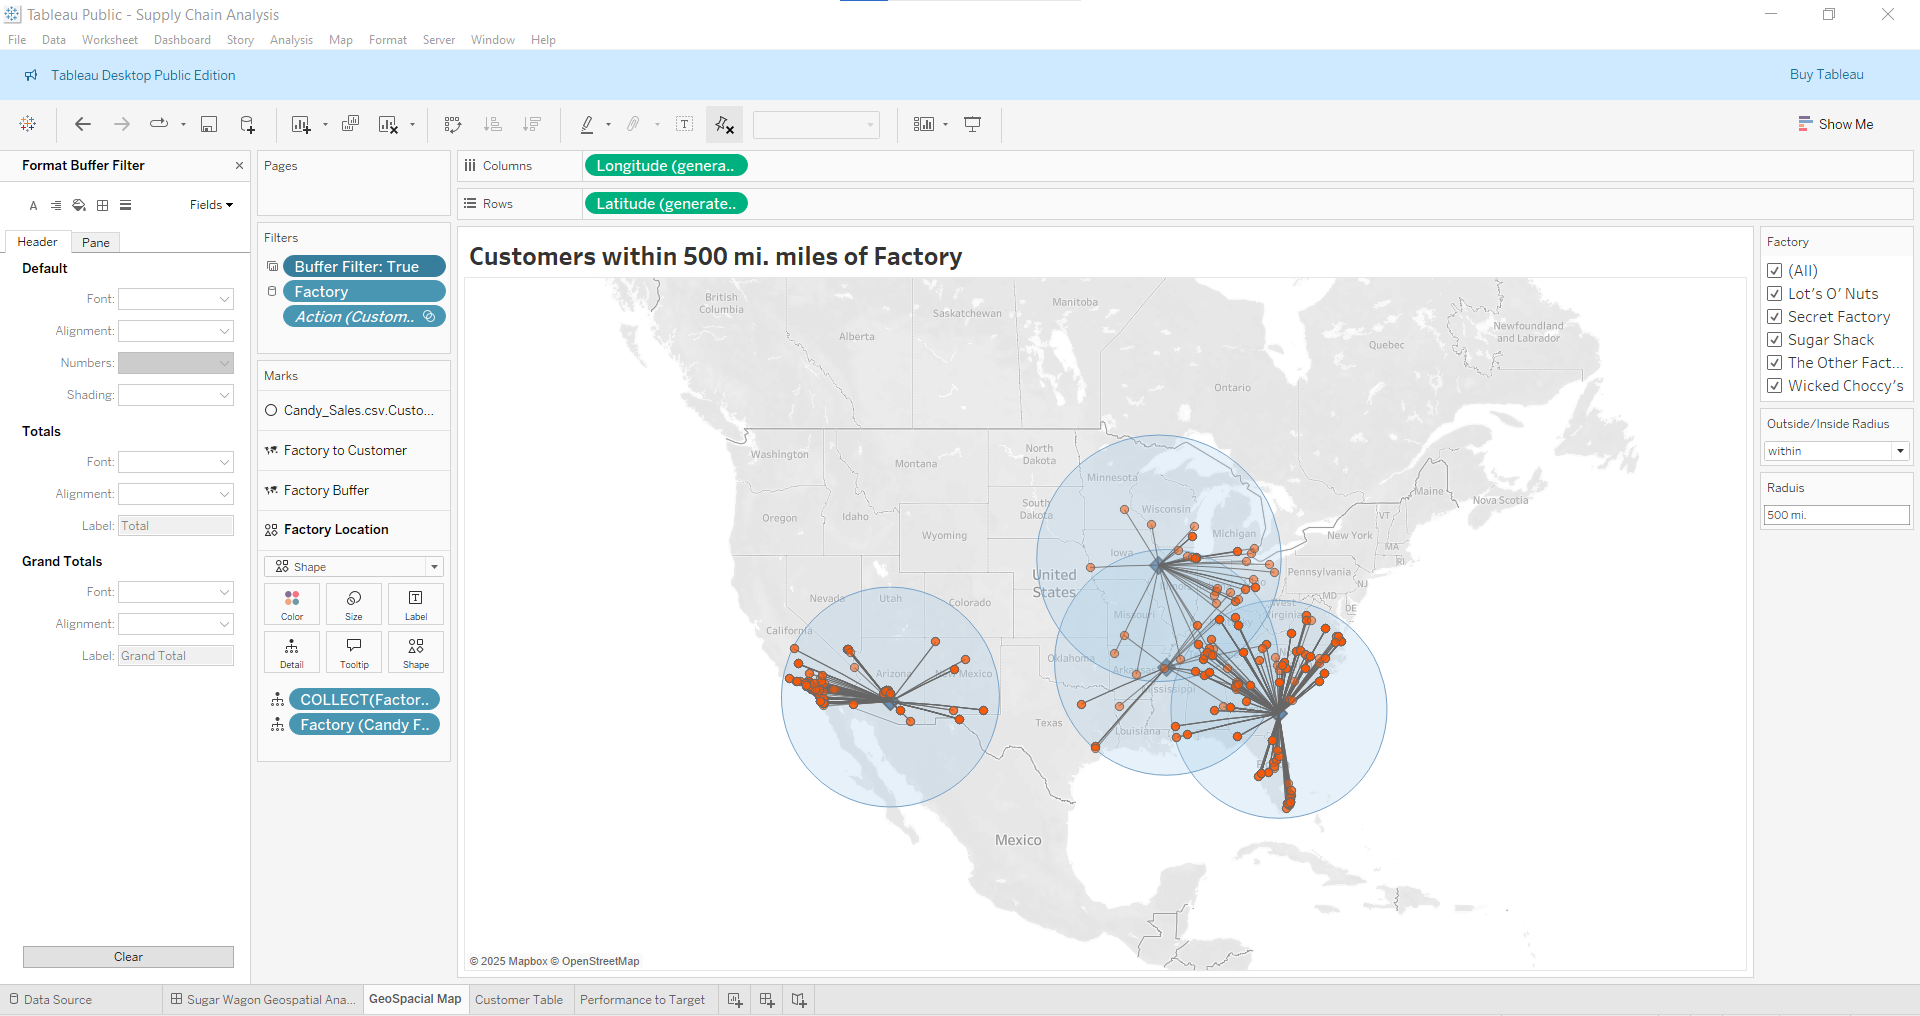Switch to Customer Table sheet tab

pyautogui.click(x=519, y=1000)
